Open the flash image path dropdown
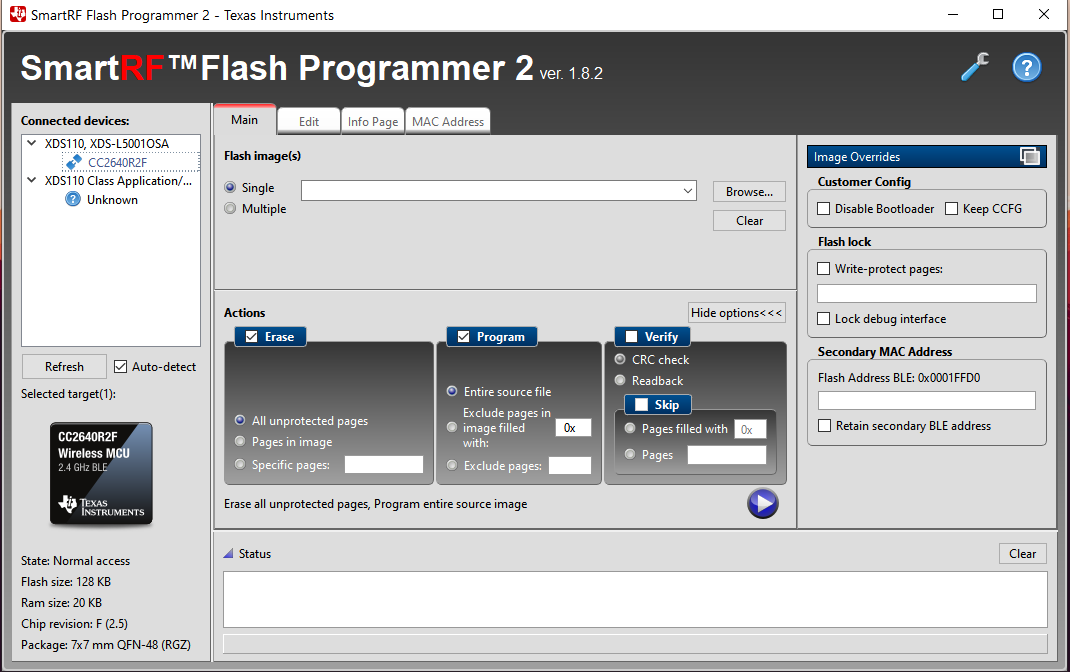This screenshot has width=1070, height=672. point(688,191)
